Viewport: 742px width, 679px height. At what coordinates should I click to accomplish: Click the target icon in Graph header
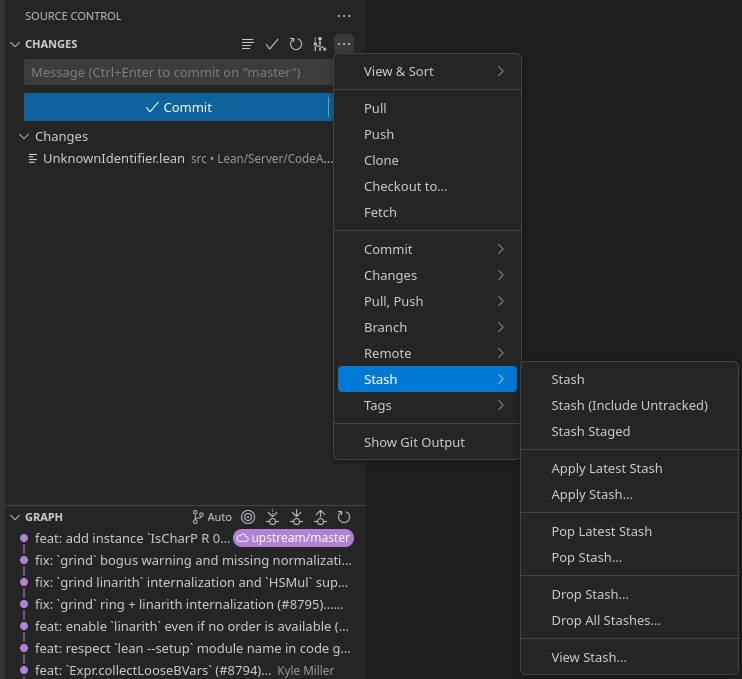(x=248, y=517)
